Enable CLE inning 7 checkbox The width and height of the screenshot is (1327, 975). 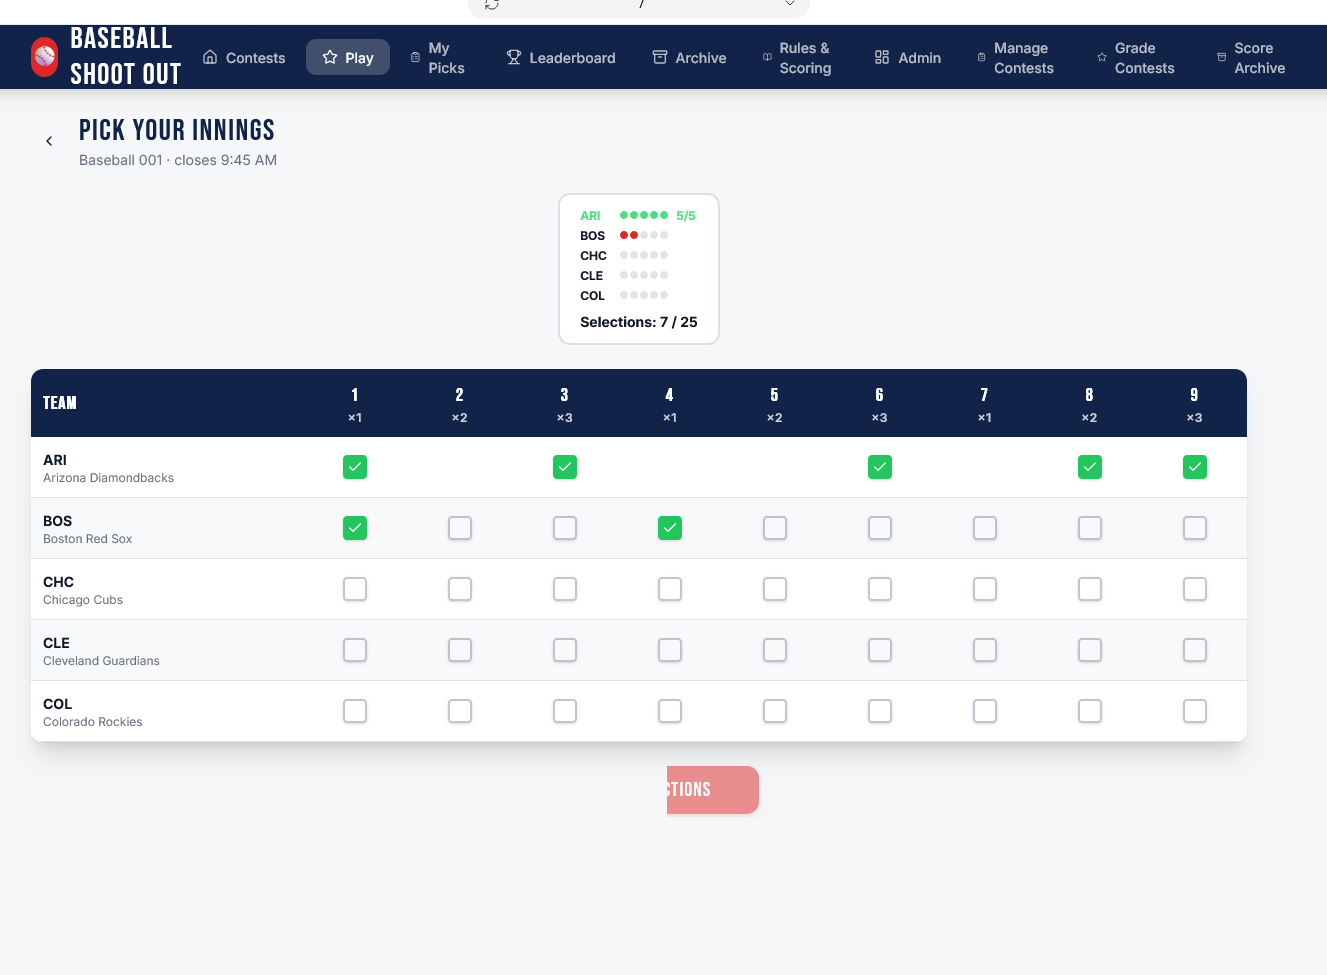pos(985,650)
